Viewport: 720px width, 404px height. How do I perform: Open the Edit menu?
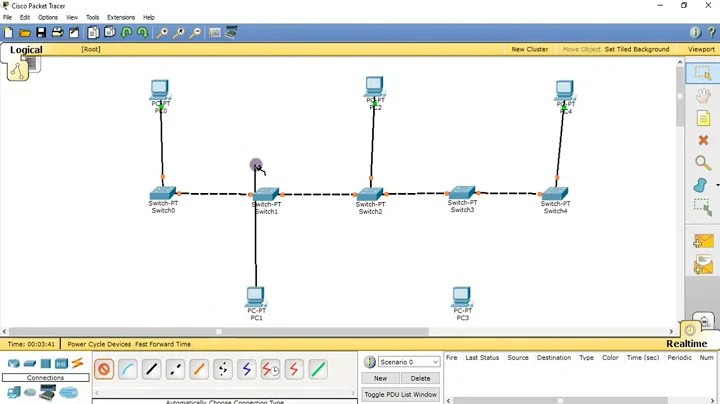(x=25, y=17)
